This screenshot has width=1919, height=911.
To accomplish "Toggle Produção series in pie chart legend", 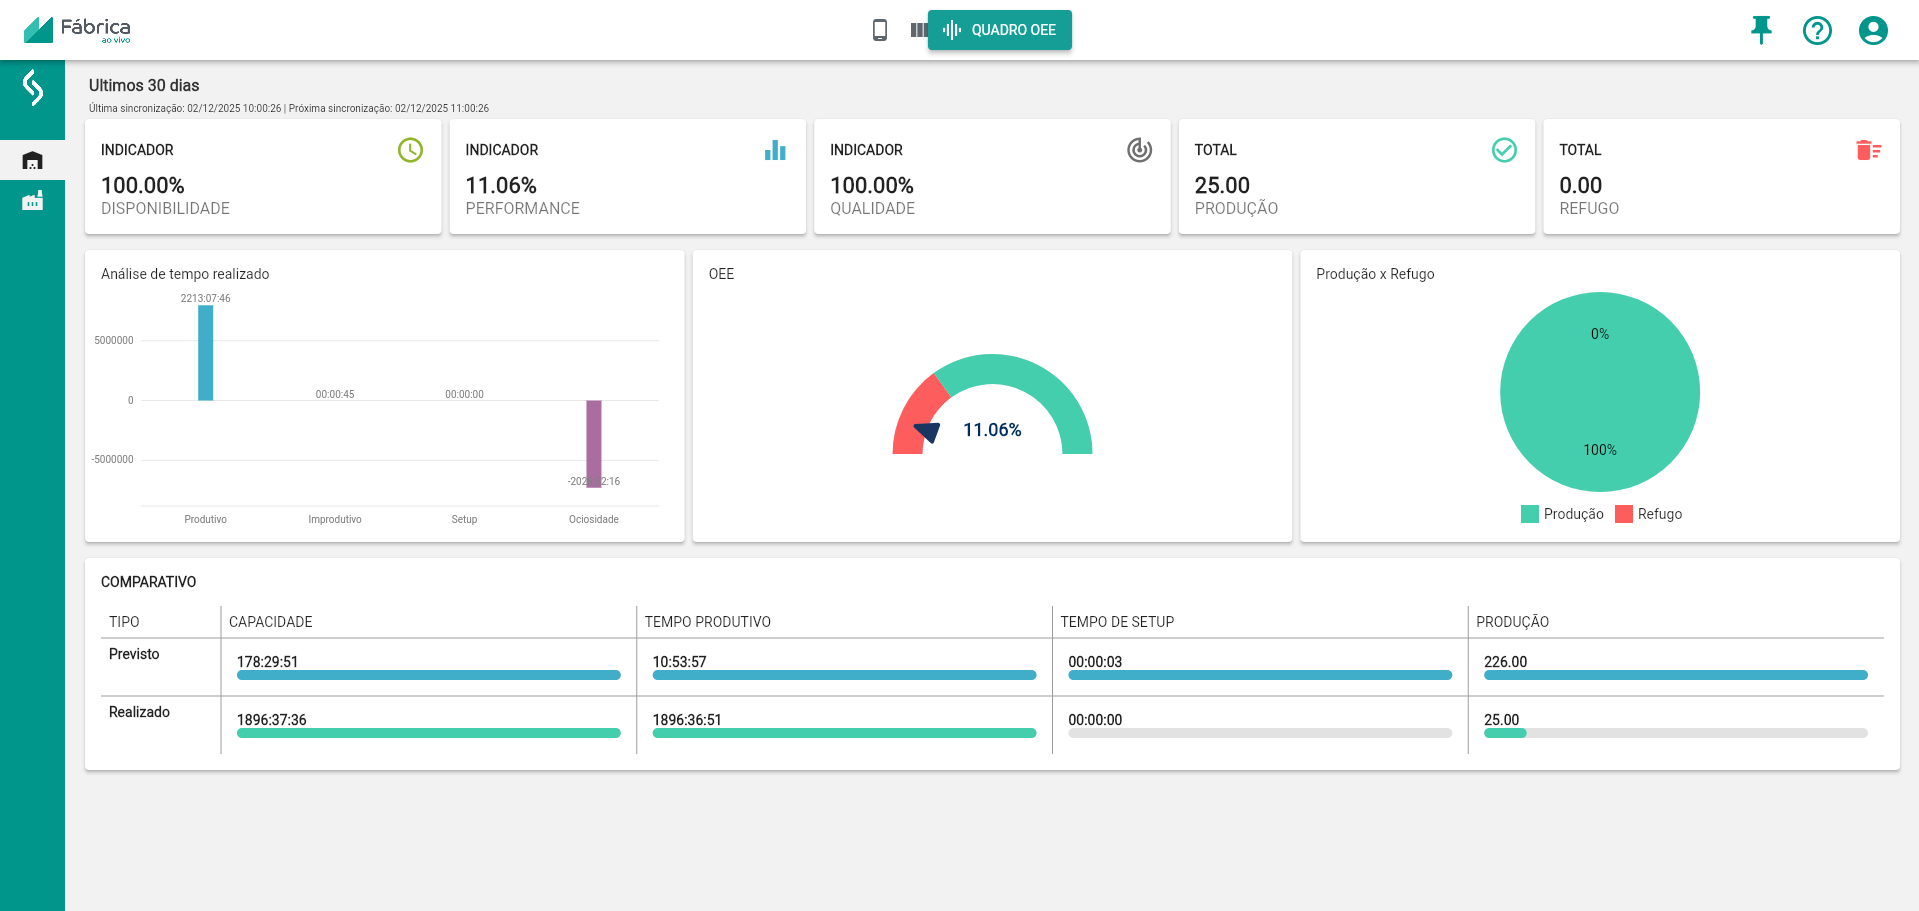I will [1562, 514].
